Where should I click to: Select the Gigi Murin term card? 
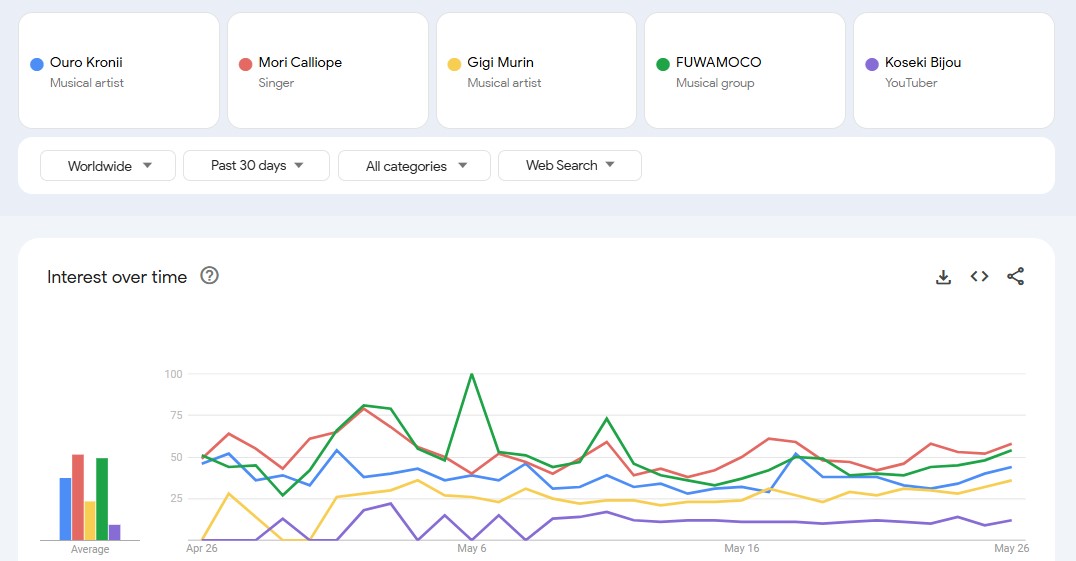point(536,71)
